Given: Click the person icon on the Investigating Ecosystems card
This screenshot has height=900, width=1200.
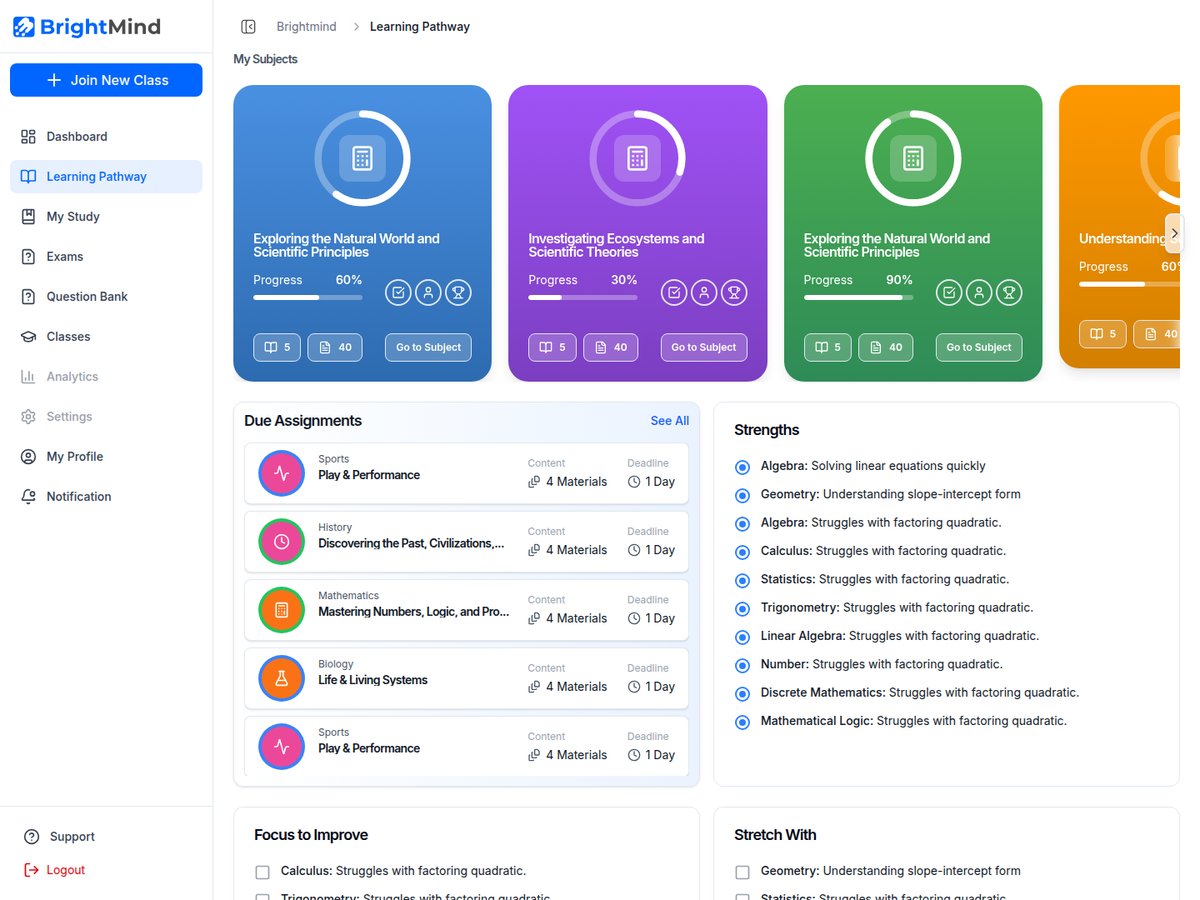Looking at the screenshot, I should (x=704, y=293).
